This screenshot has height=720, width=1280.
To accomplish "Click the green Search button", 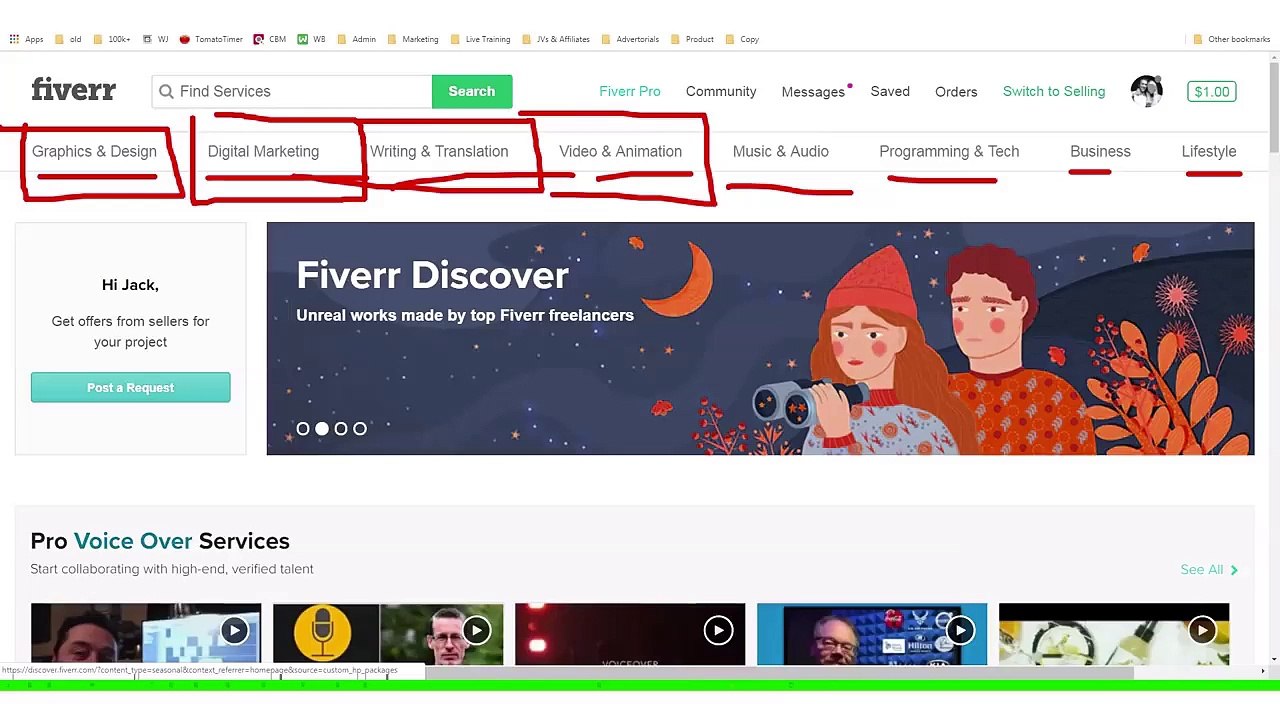I will coord(472,91).
